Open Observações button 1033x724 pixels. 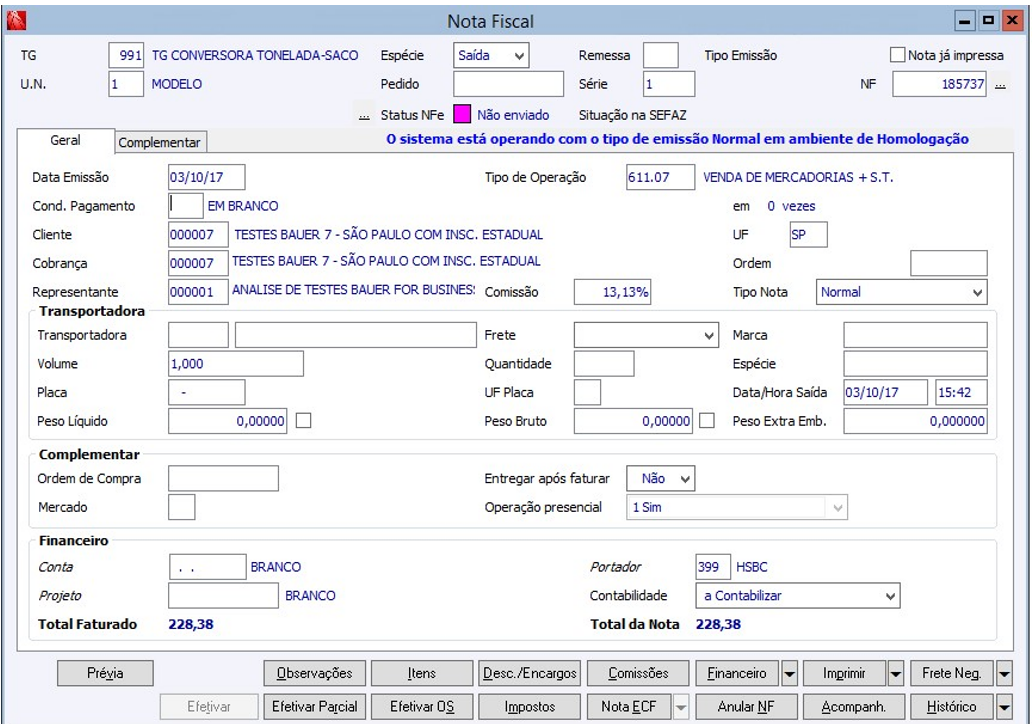315,674
